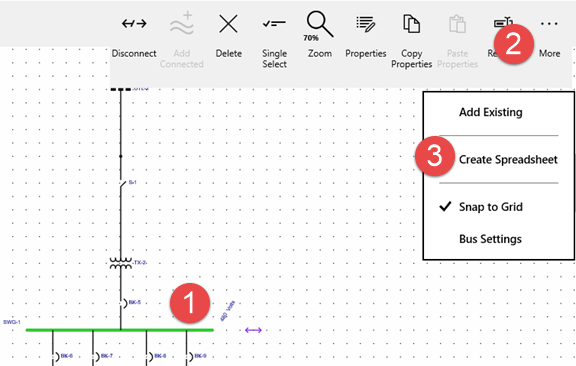Image resolution: width=576 pixels, height=366 pixels.
Task: Select the BK-9 breaker symbol
Action: click(189, 356)
